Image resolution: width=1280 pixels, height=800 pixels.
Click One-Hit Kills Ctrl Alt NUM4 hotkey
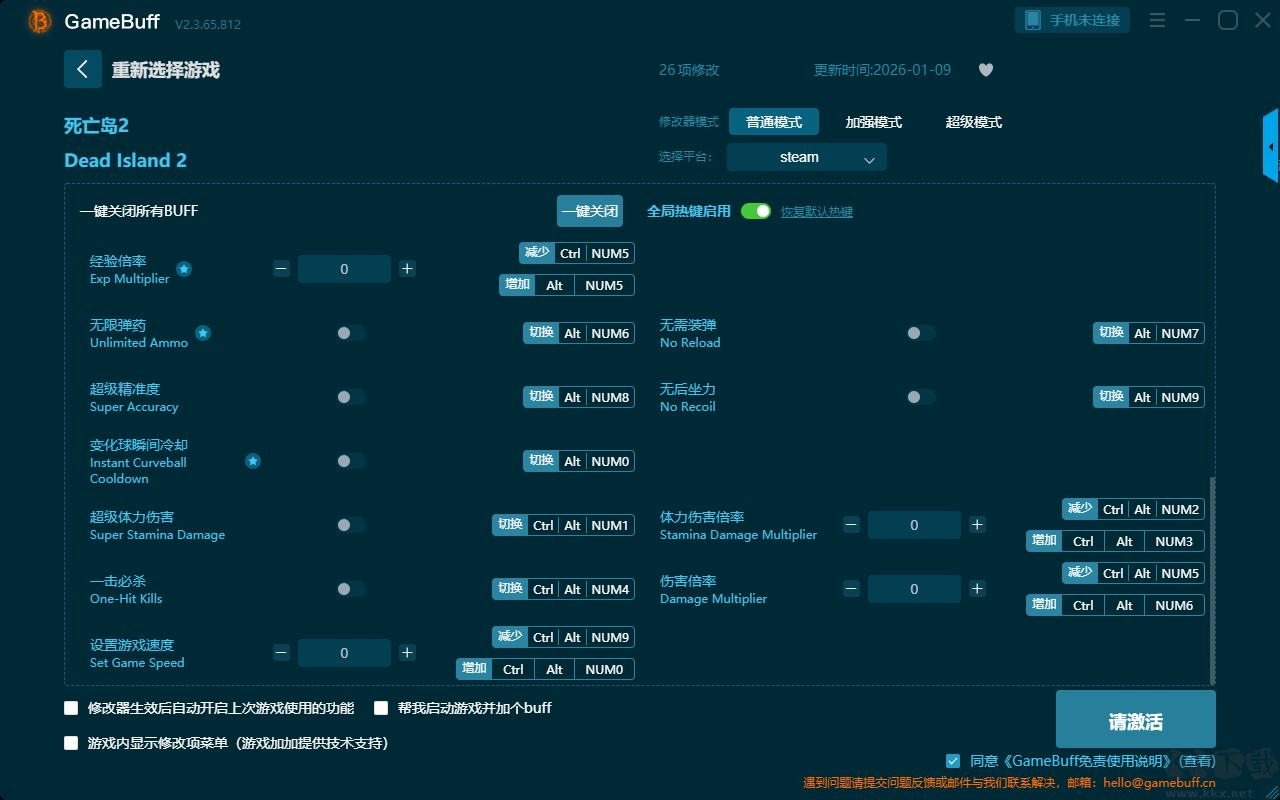[564, 589]
